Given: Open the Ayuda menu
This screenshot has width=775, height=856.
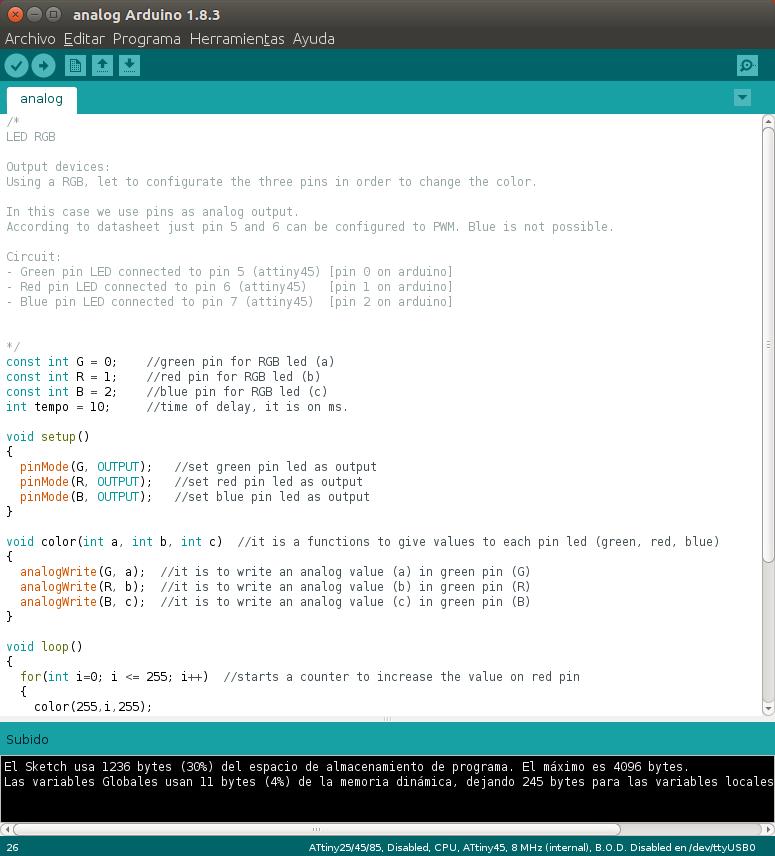Looking at the screenshot, I should click(x=313, y=39).
